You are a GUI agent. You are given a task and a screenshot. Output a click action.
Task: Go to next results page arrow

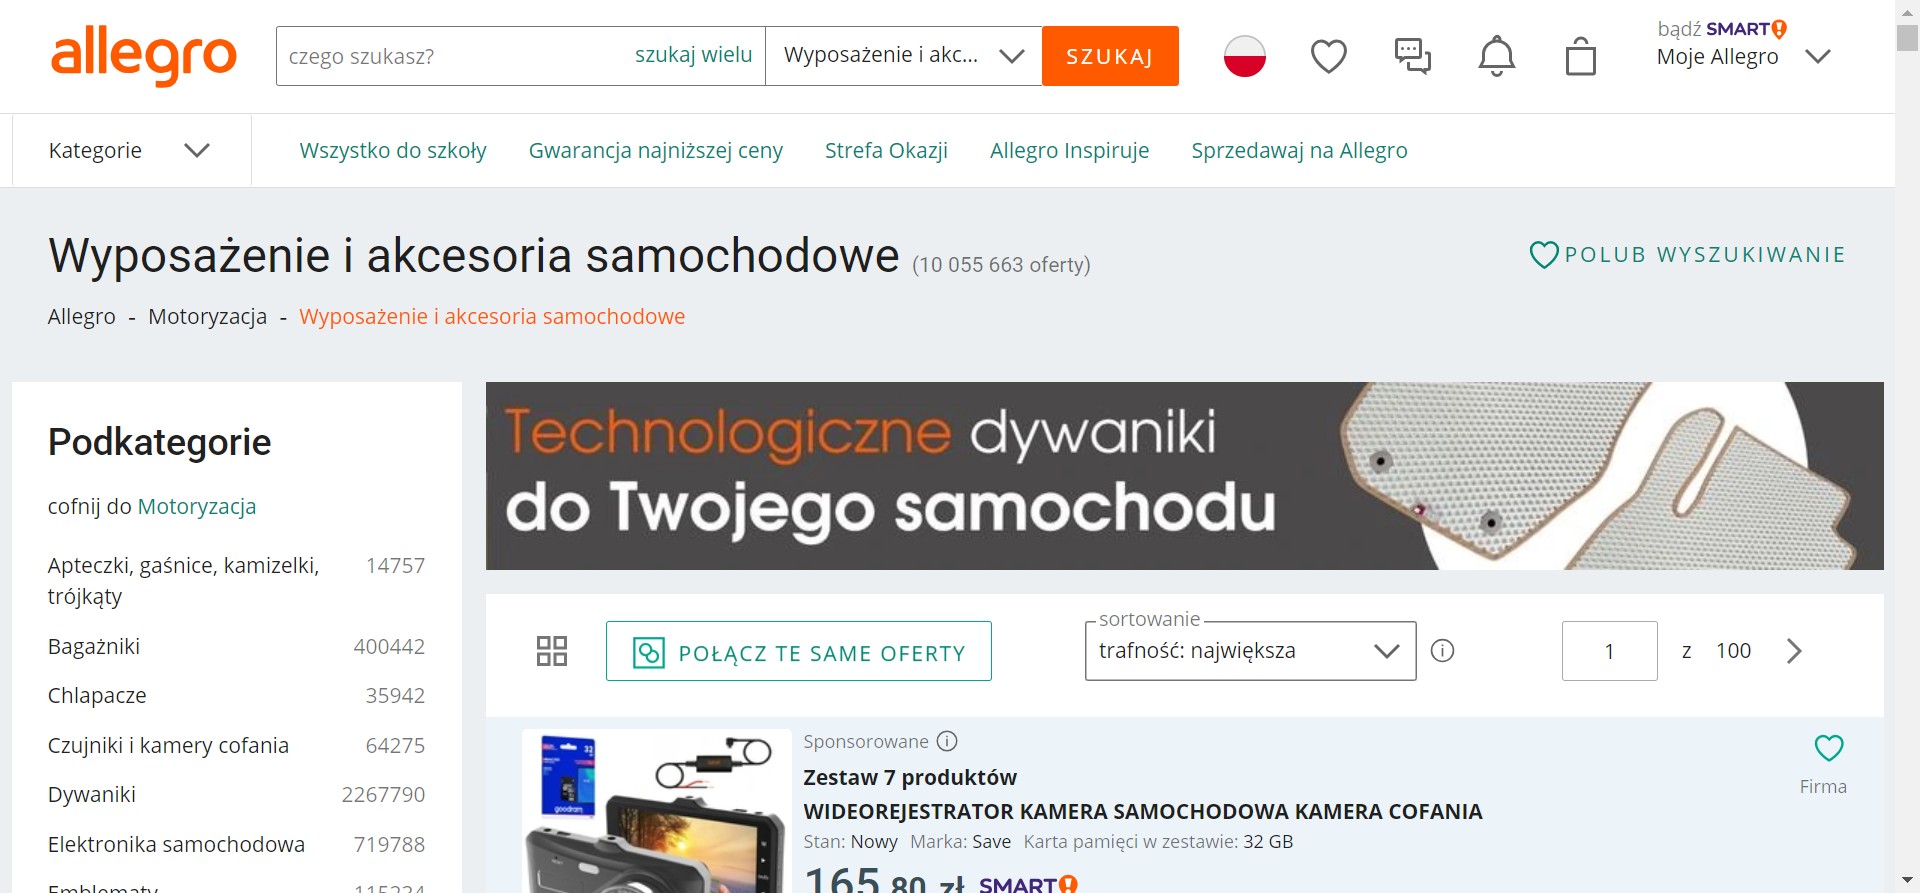coord(1794,651)
